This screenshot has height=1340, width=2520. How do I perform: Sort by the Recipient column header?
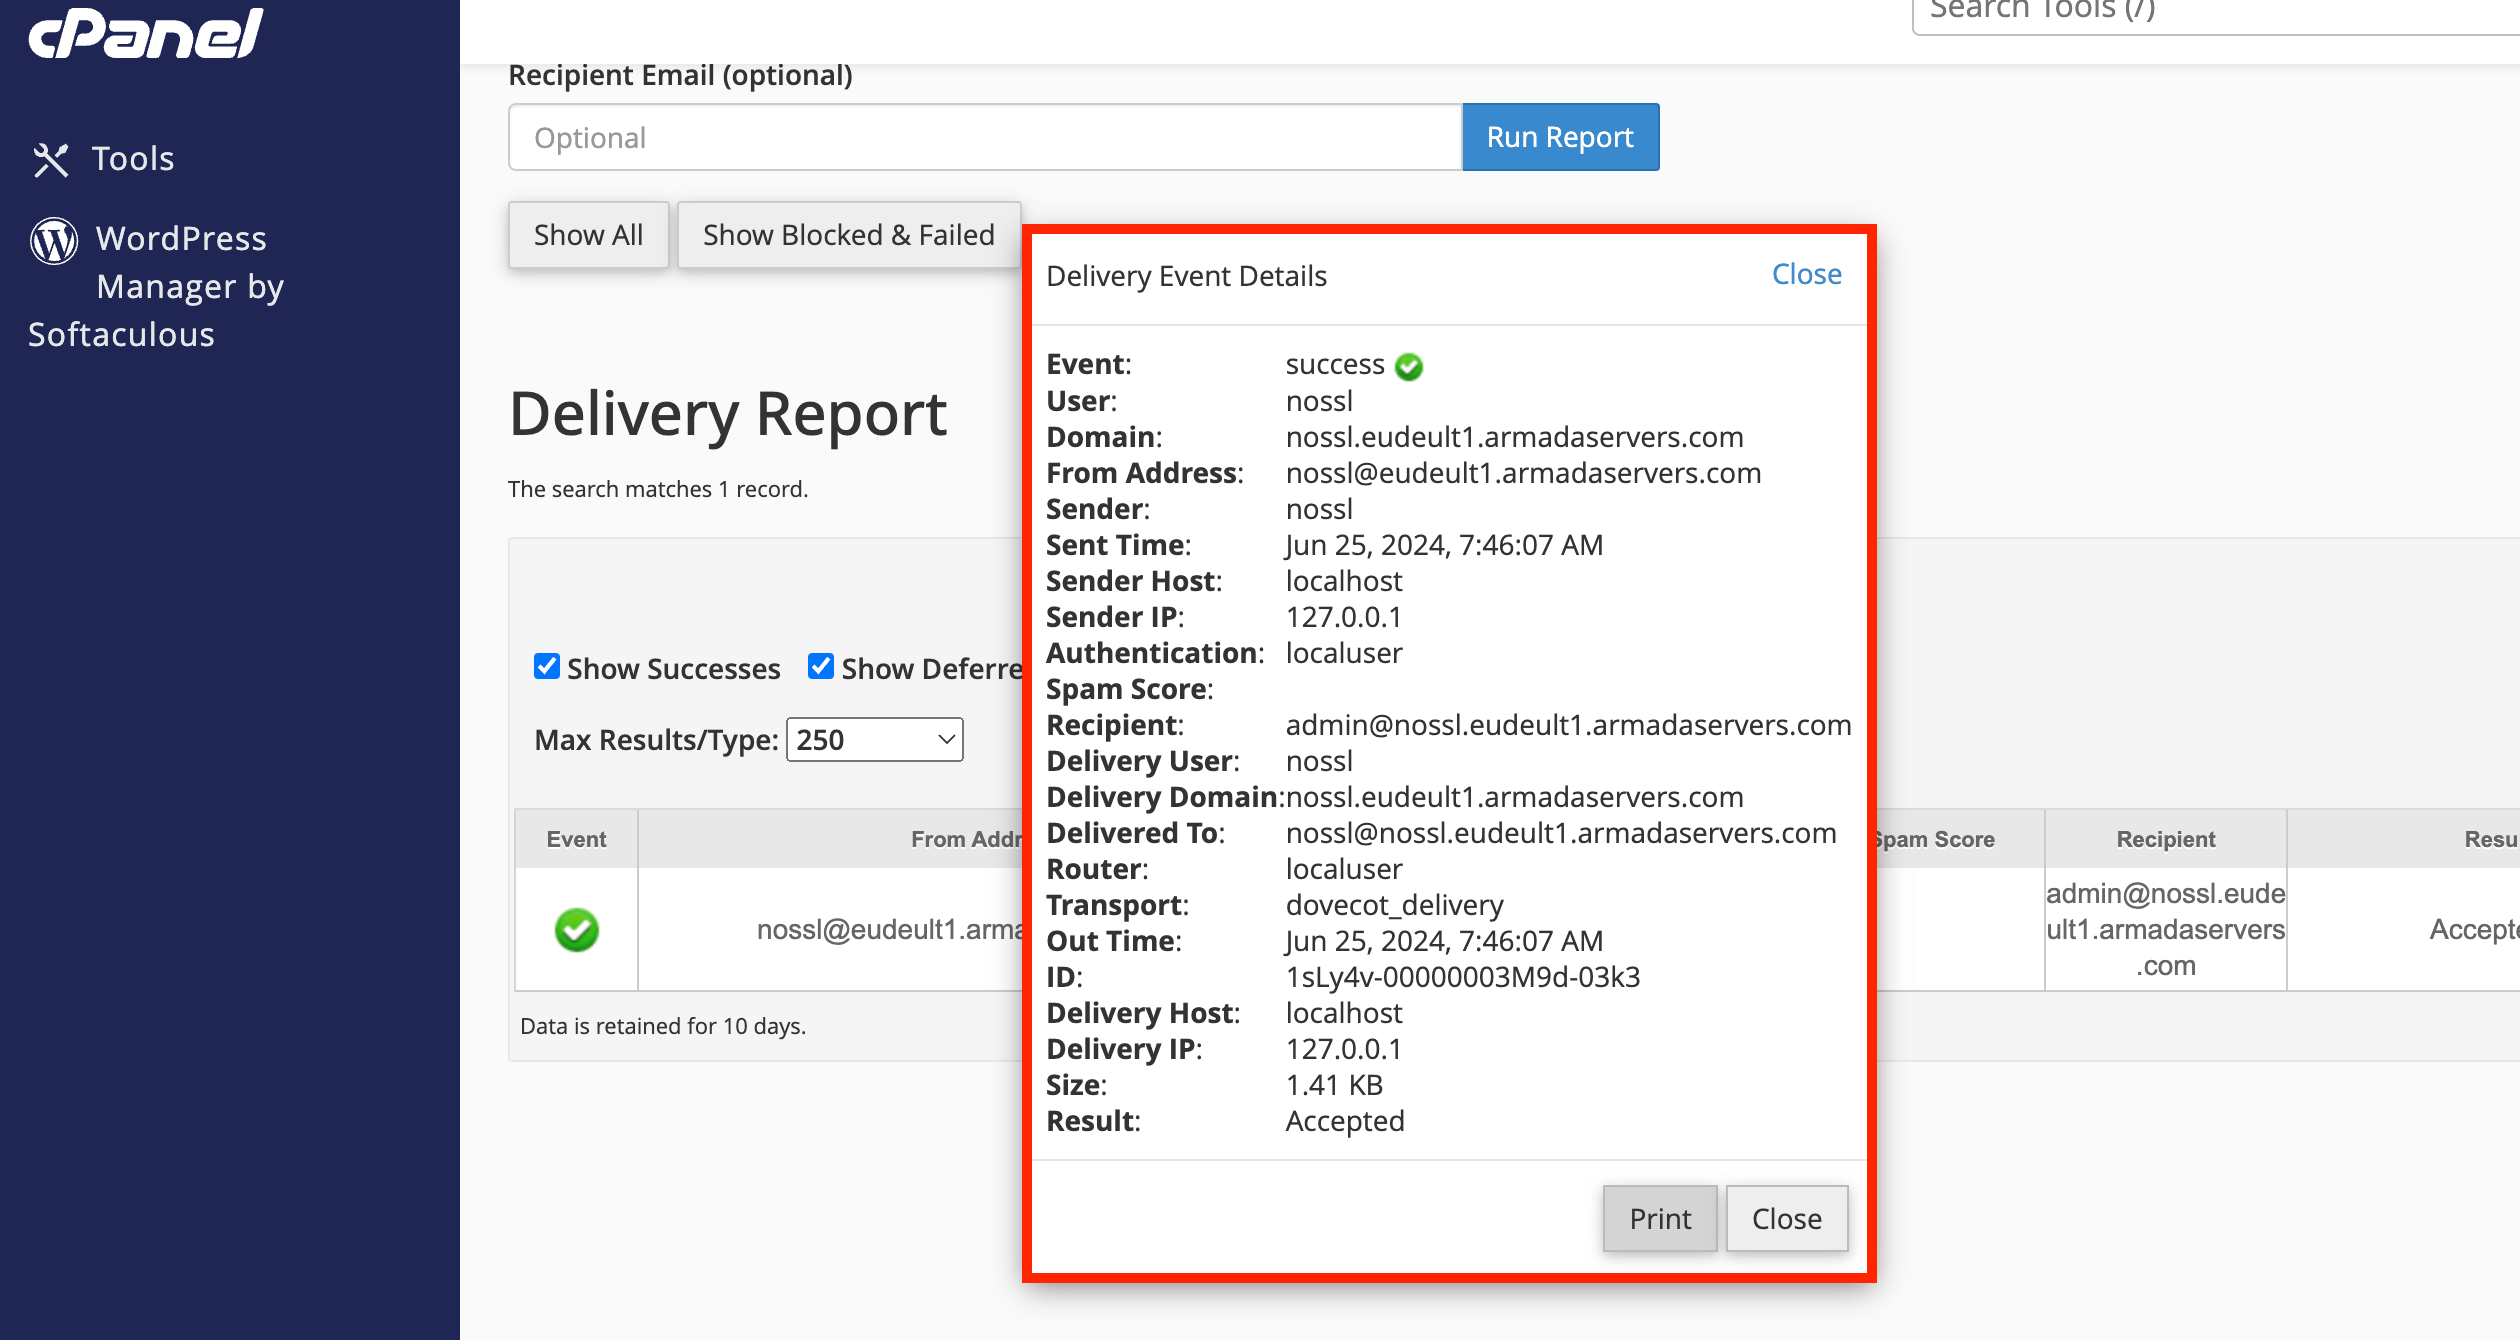pos(2166,839)
